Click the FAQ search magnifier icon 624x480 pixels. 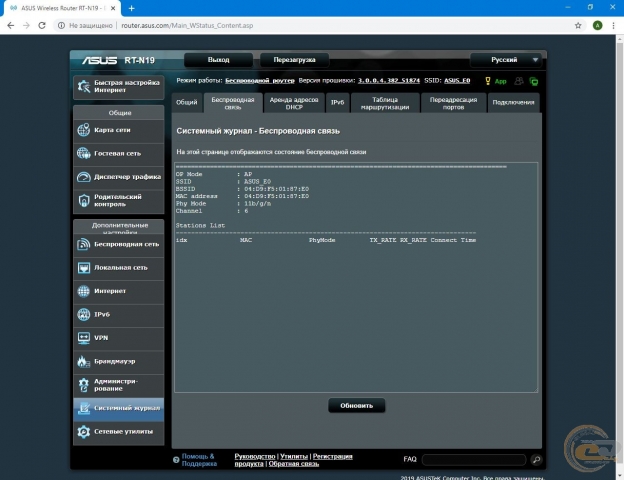(536, 460)
